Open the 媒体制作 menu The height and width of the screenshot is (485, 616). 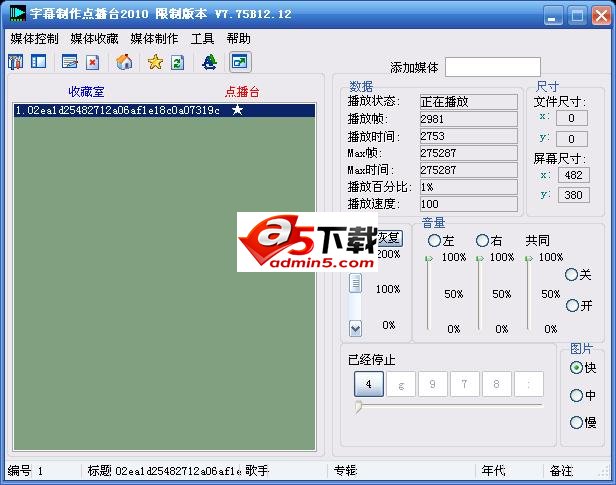[x=154, y=39]
